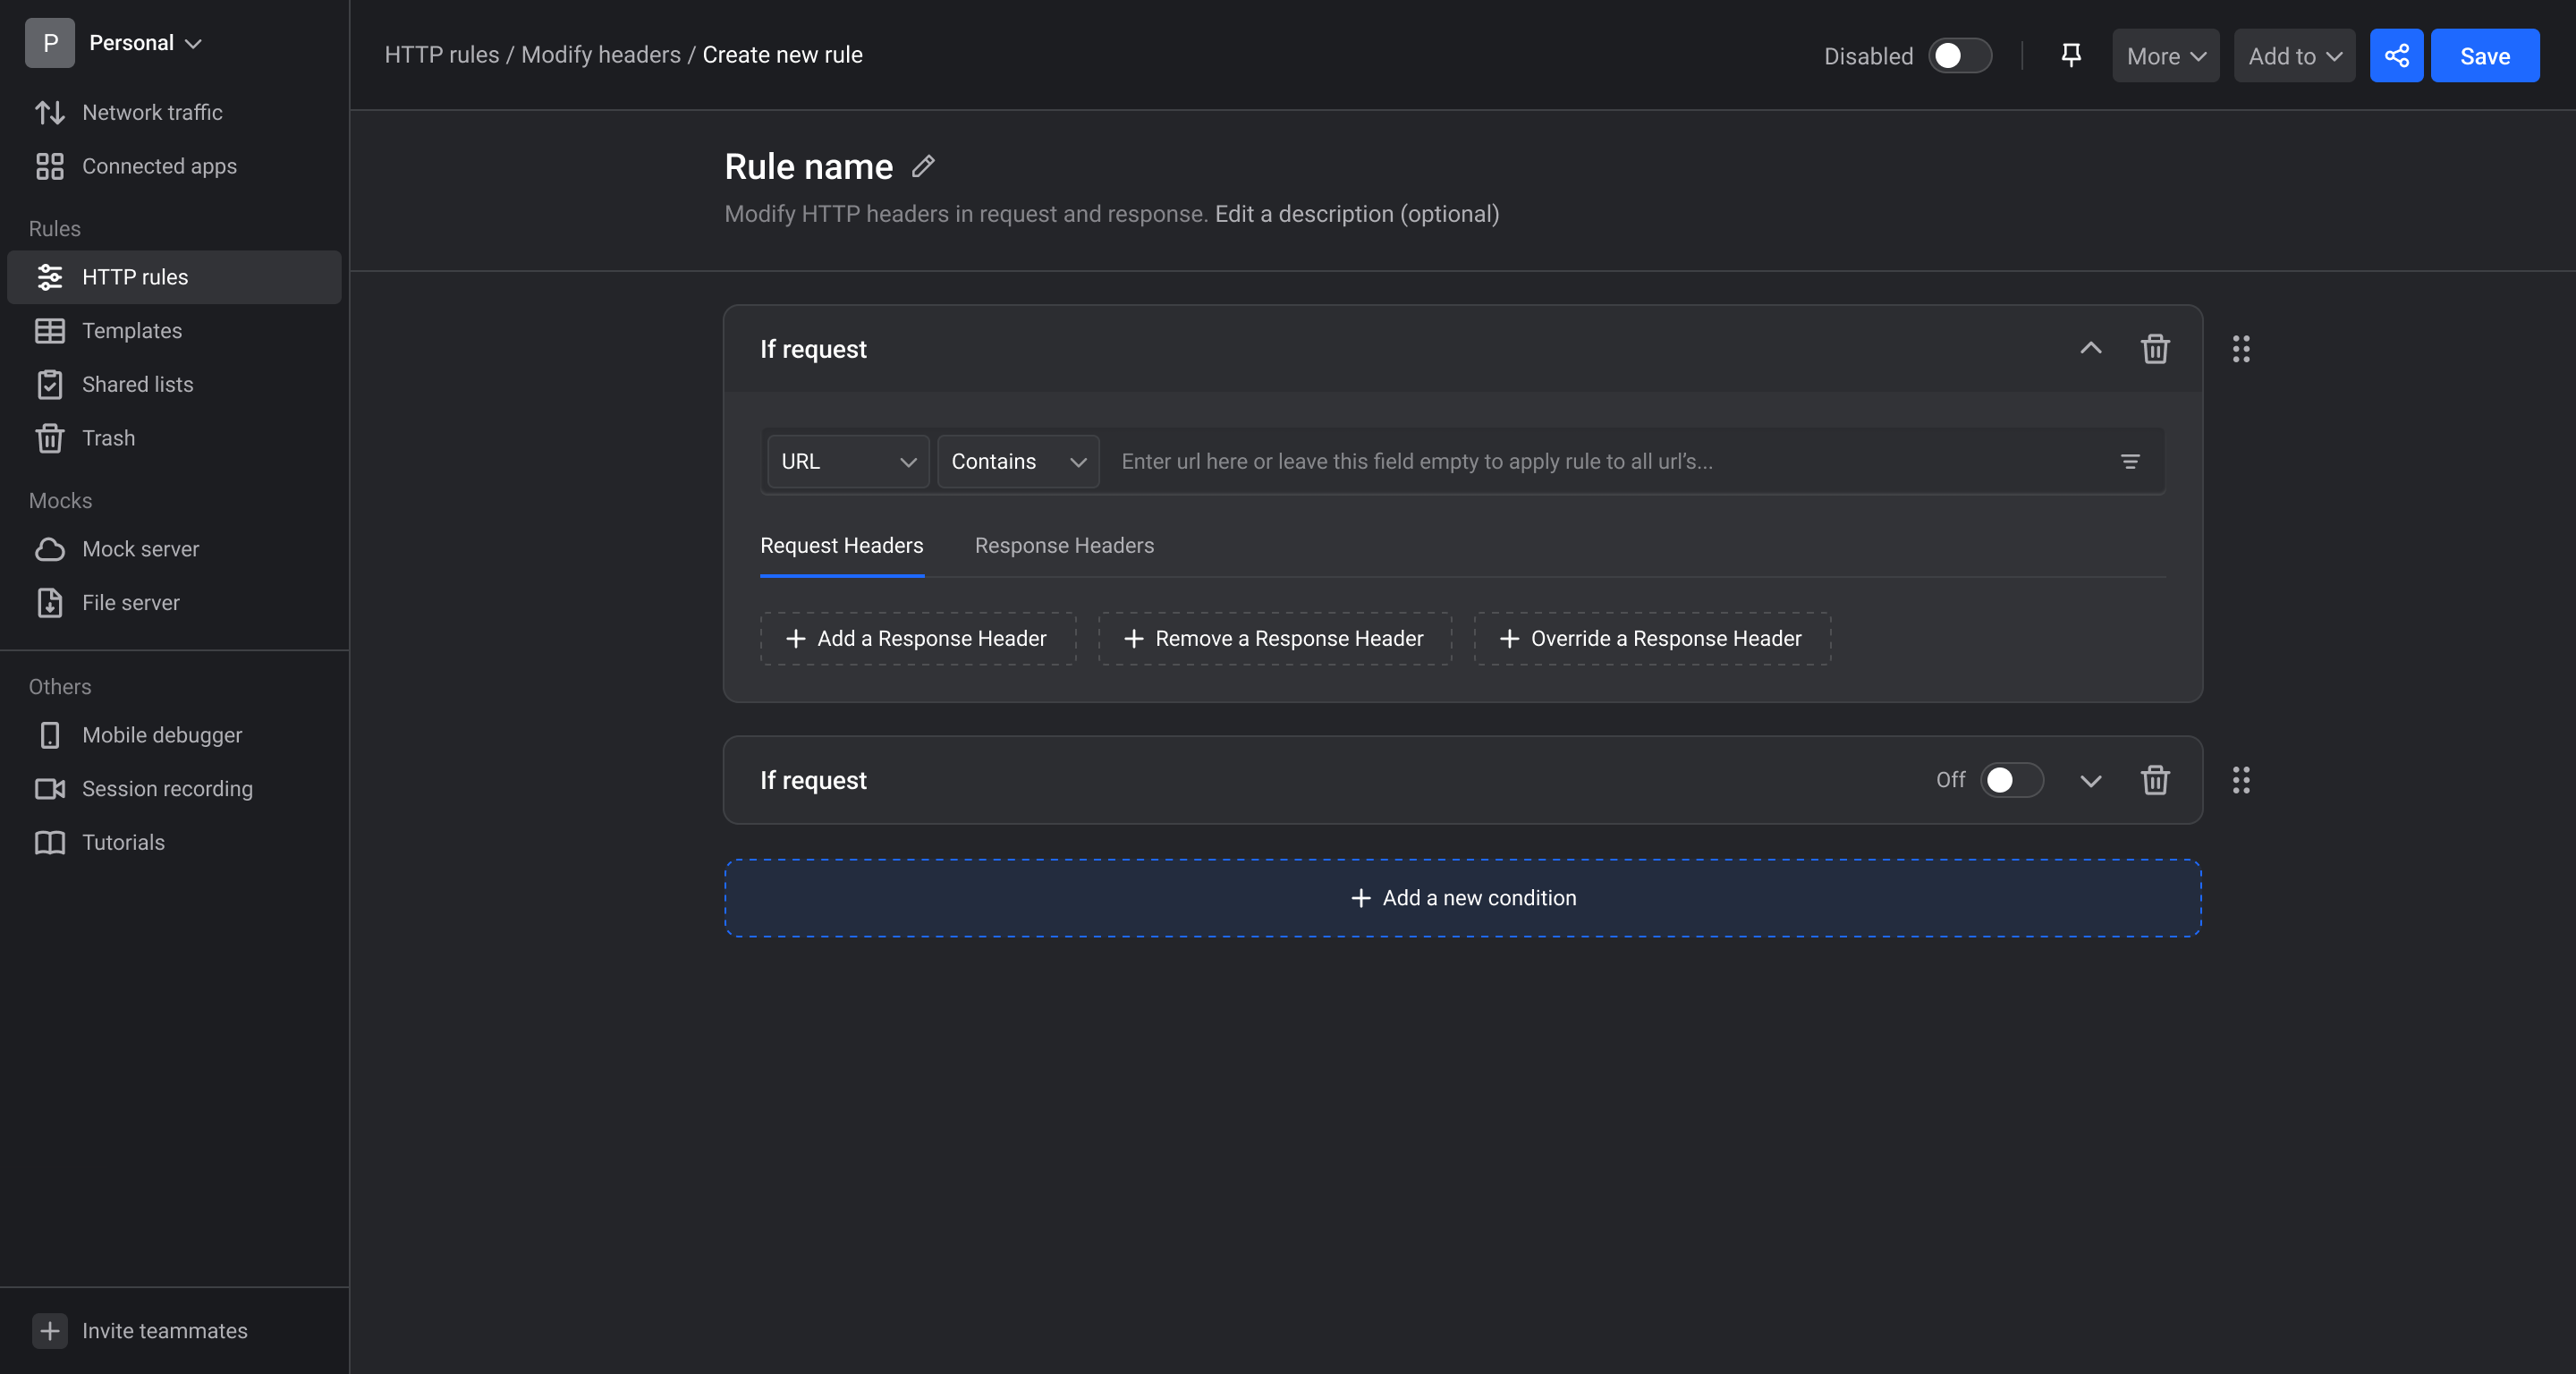Viewport: 2576px width, 1374px height.
Task: Click Invite teammates
Action: [164, 1331]
